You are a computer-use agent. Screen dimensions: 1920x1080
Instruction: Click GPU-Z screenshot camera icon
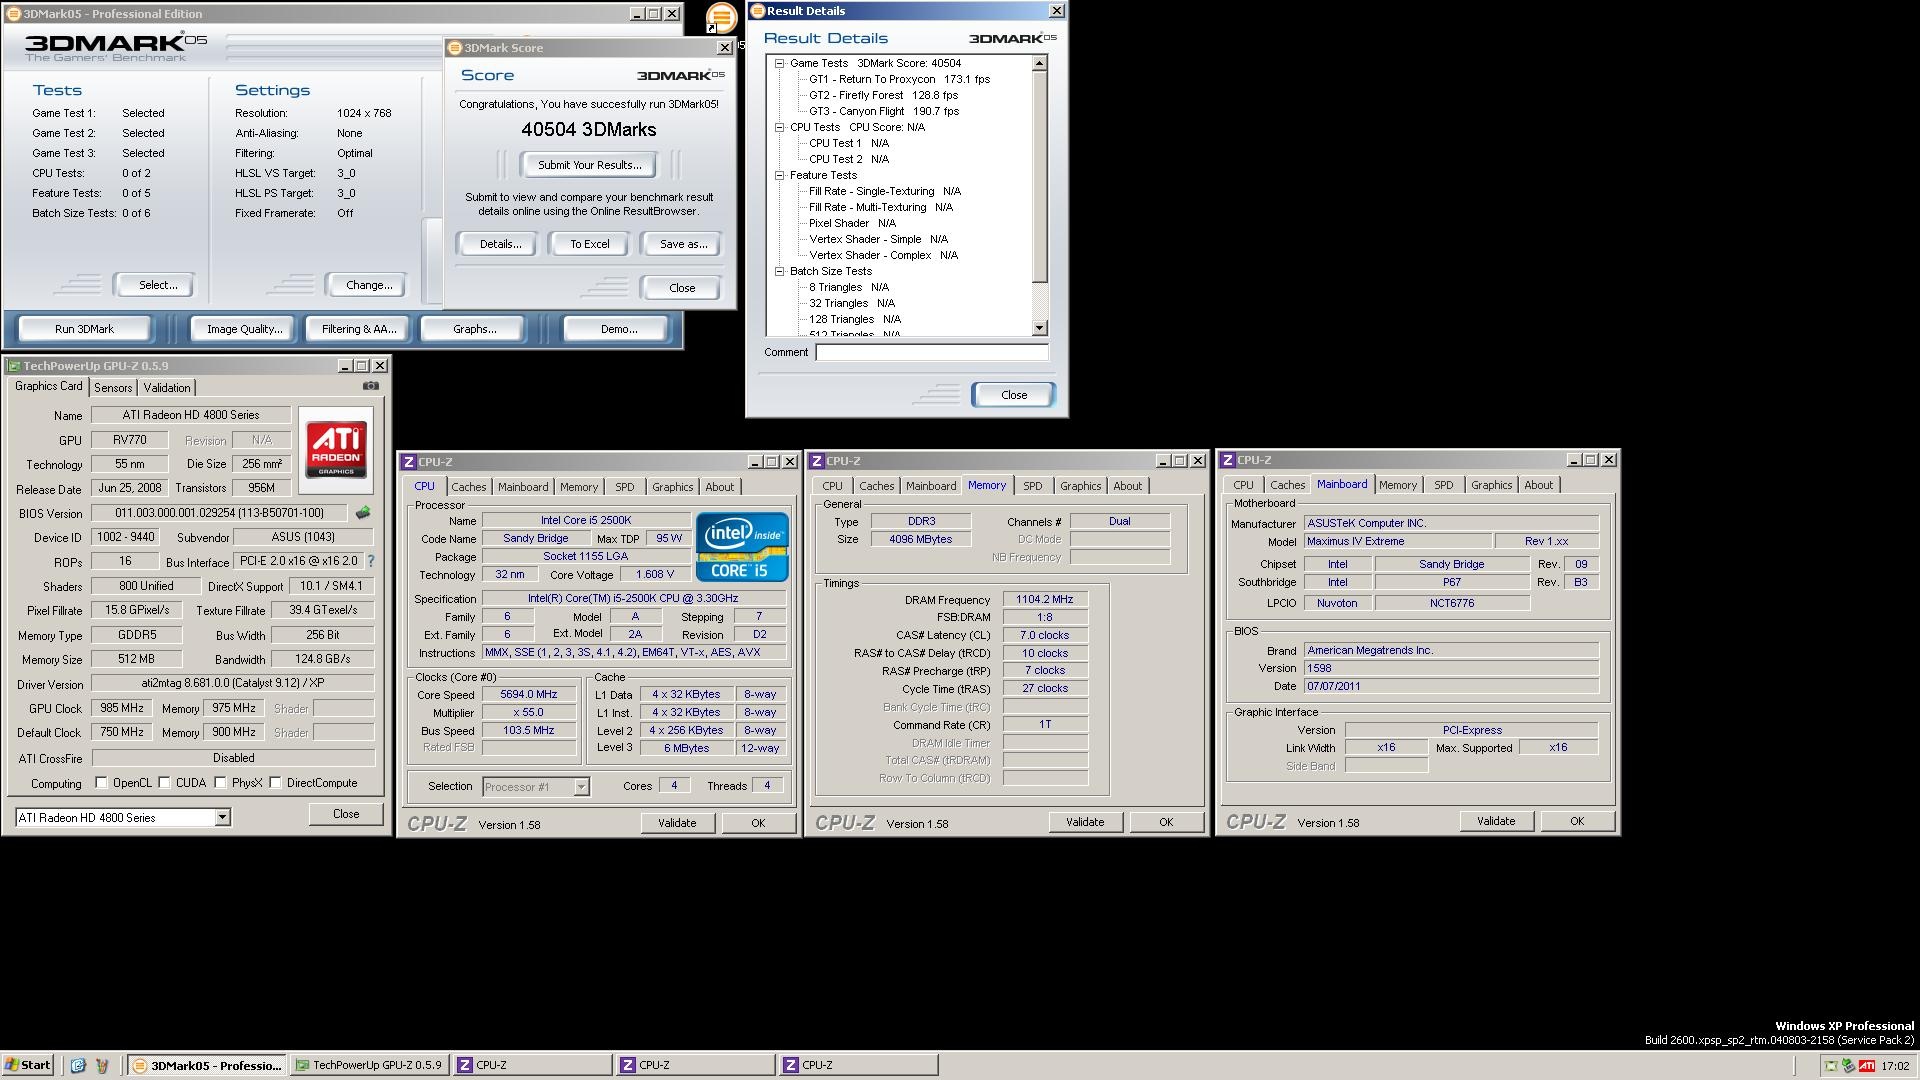371,386
